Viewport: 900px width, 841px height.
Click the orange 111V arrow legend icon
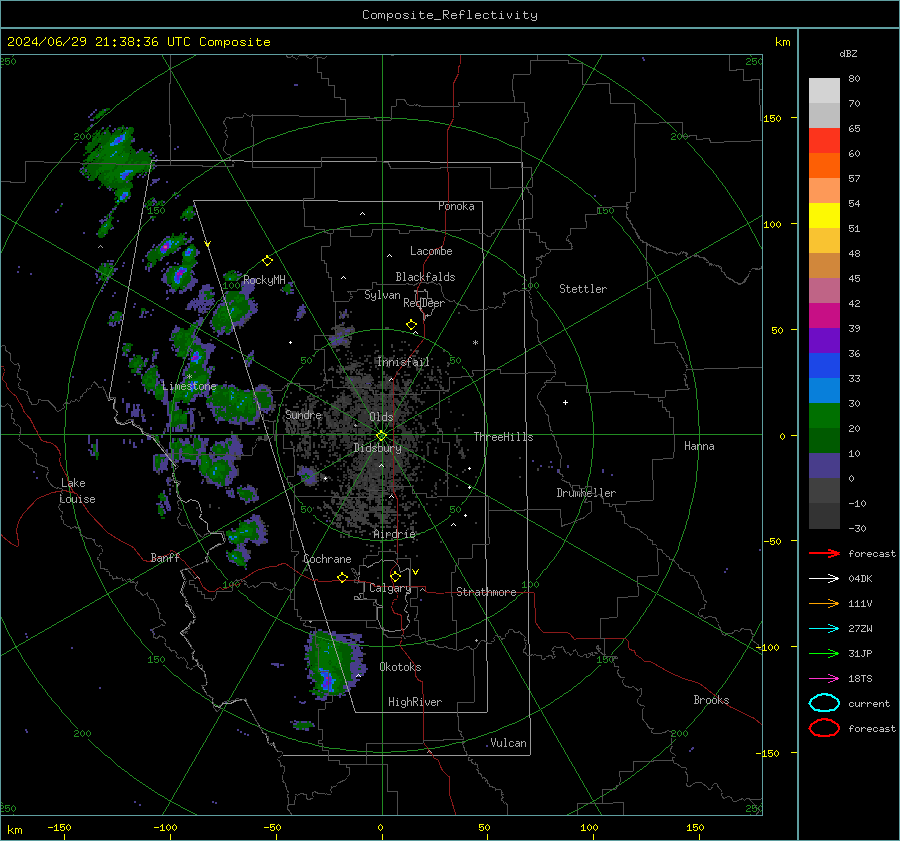click(824, 603)
